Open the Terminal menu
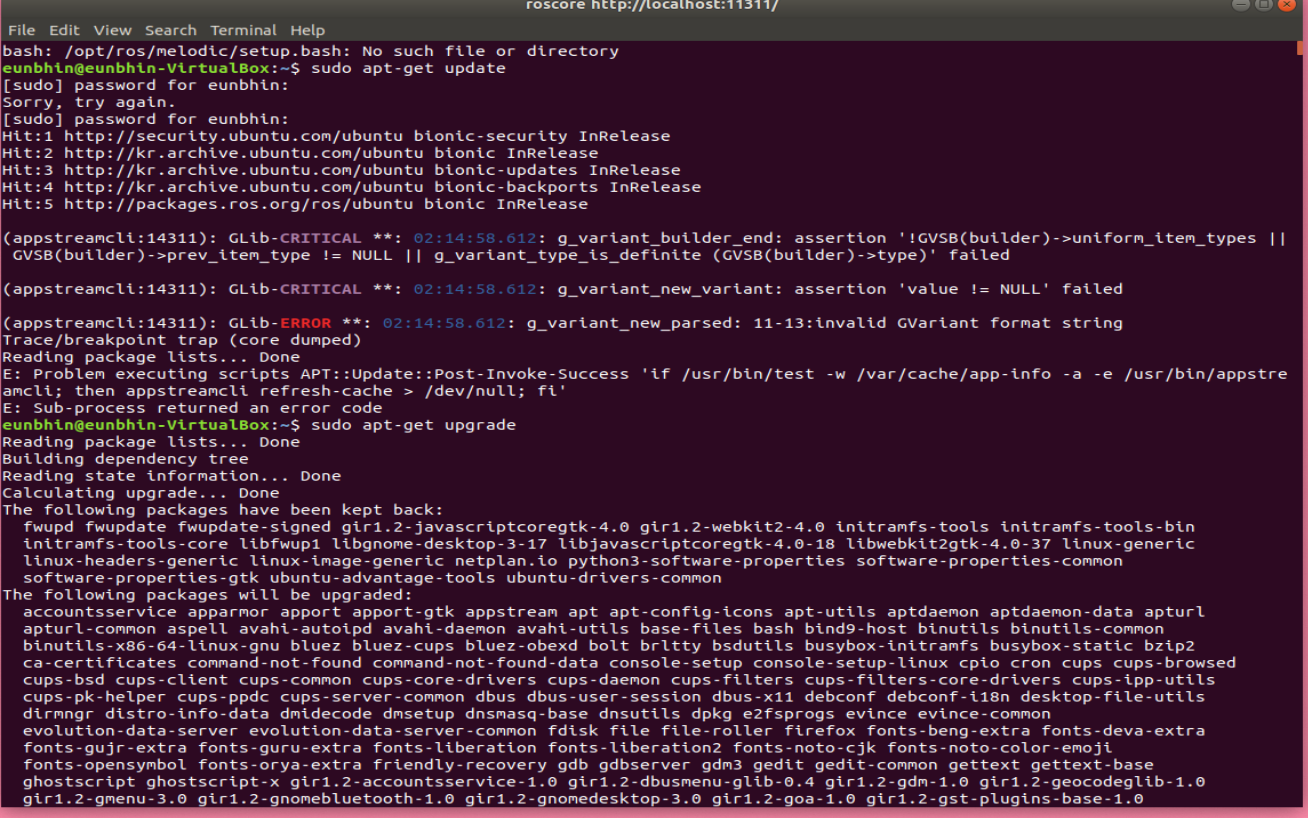 point(244,30)
